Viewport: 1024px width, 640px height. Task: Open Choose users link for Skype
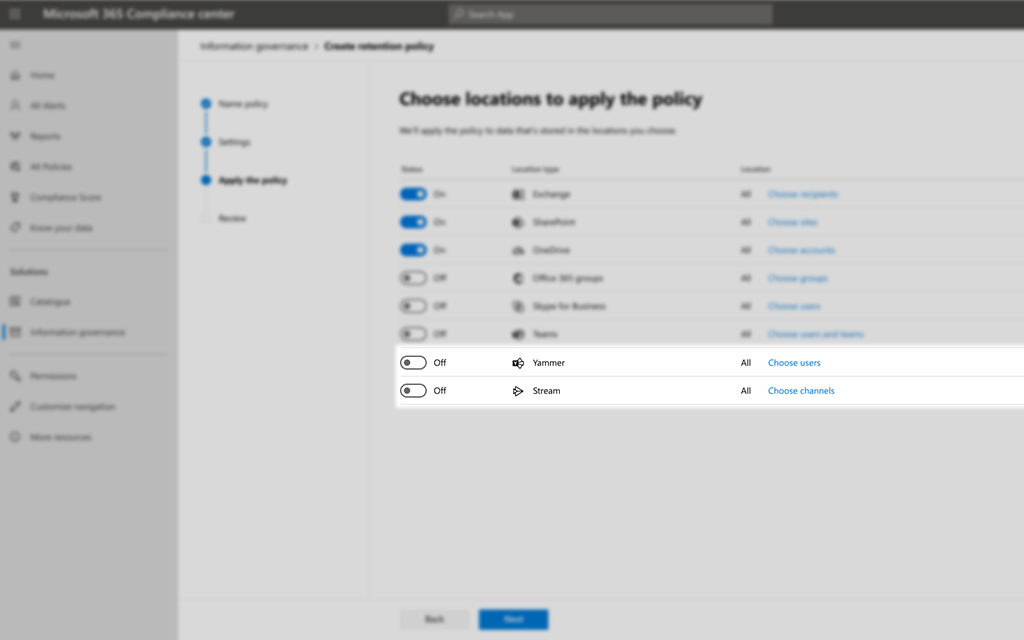point(794,306)
